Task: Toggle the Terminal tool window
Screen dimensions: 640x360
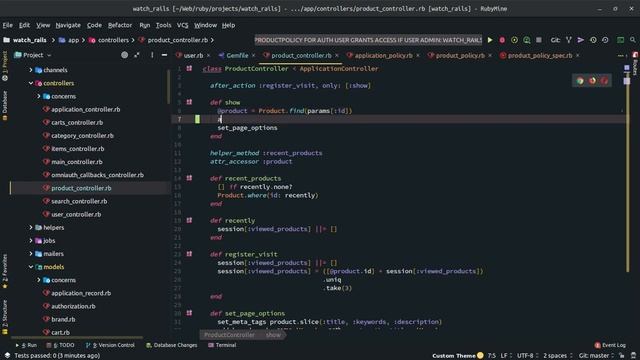Action: (x=222, y=345)
